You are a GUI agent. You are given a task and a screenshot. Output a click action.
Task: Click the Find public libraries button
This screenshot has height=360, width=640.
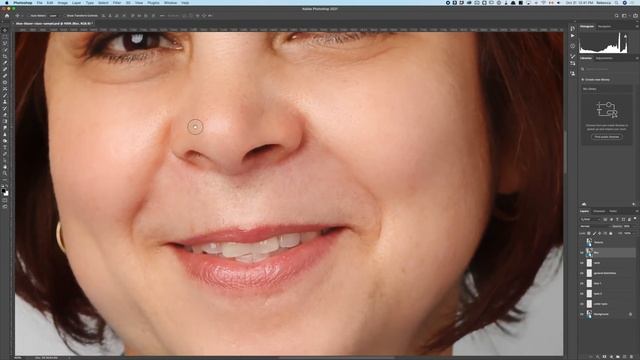607,137
